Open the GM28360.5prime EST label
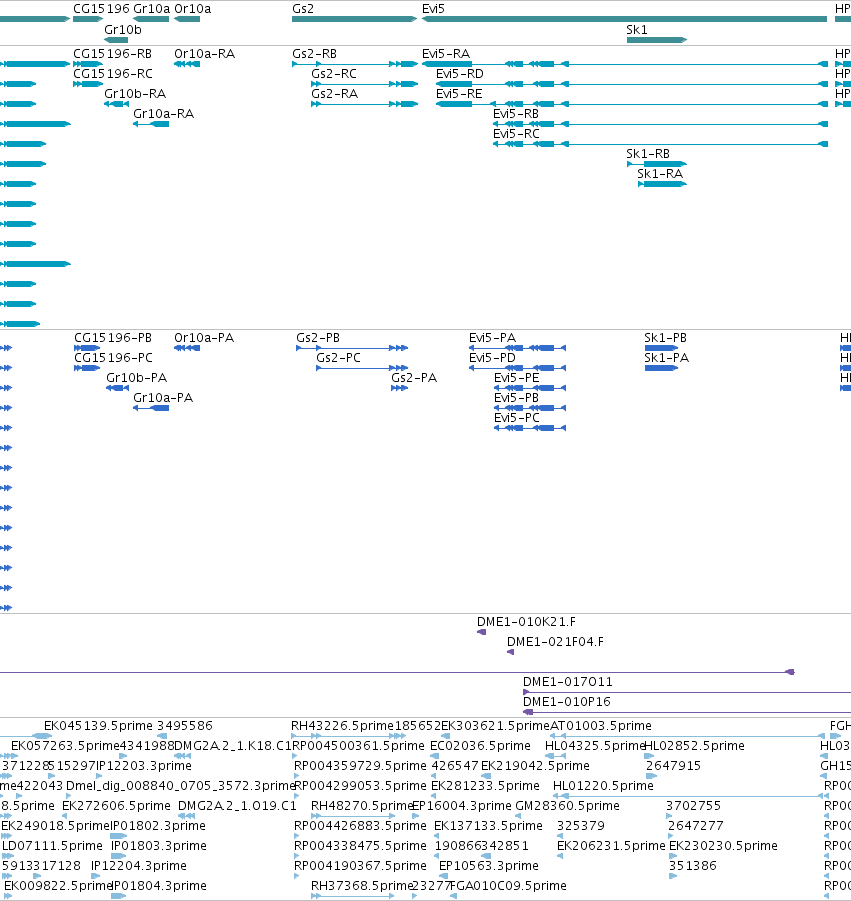This screenshot has height=901, width=851. [567, 806]
